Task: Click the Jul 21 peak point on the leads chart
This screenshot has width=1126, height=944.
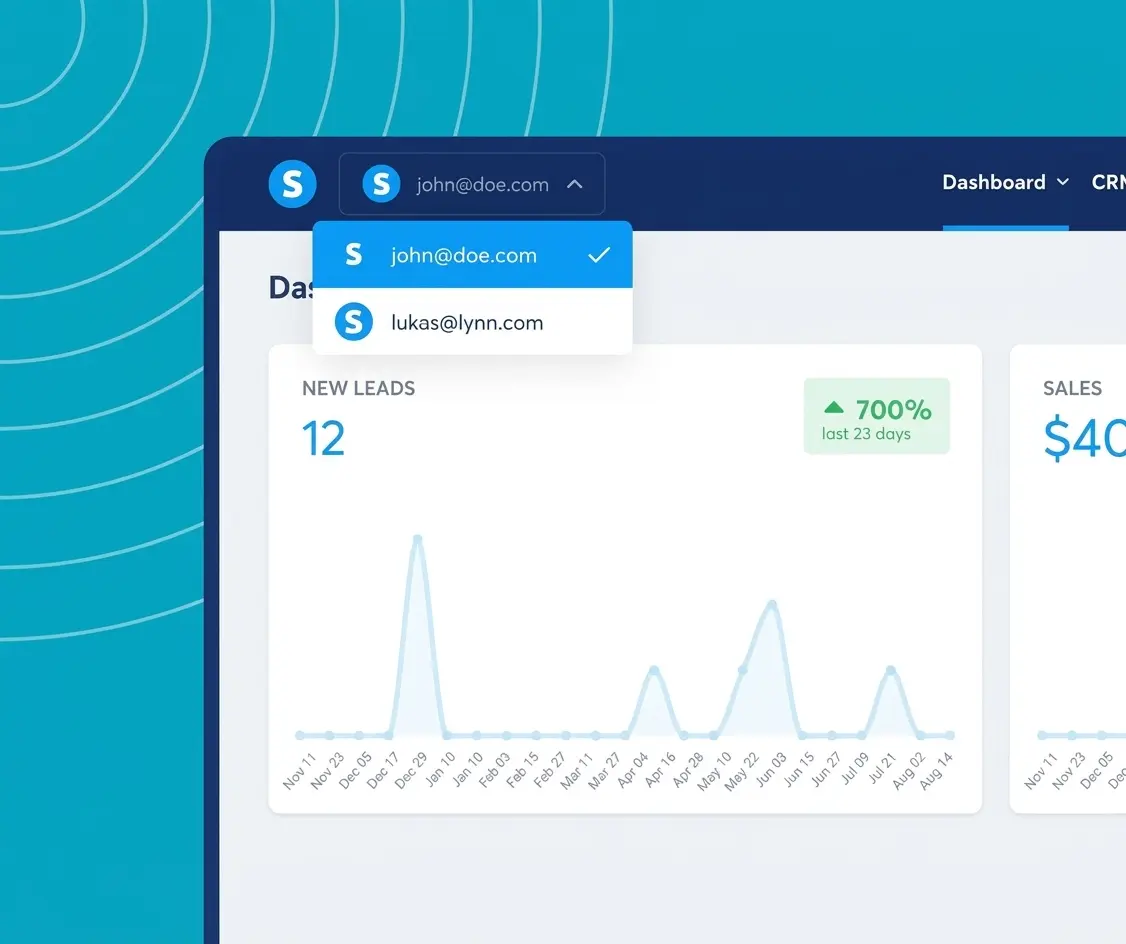Action: [890, 670]
